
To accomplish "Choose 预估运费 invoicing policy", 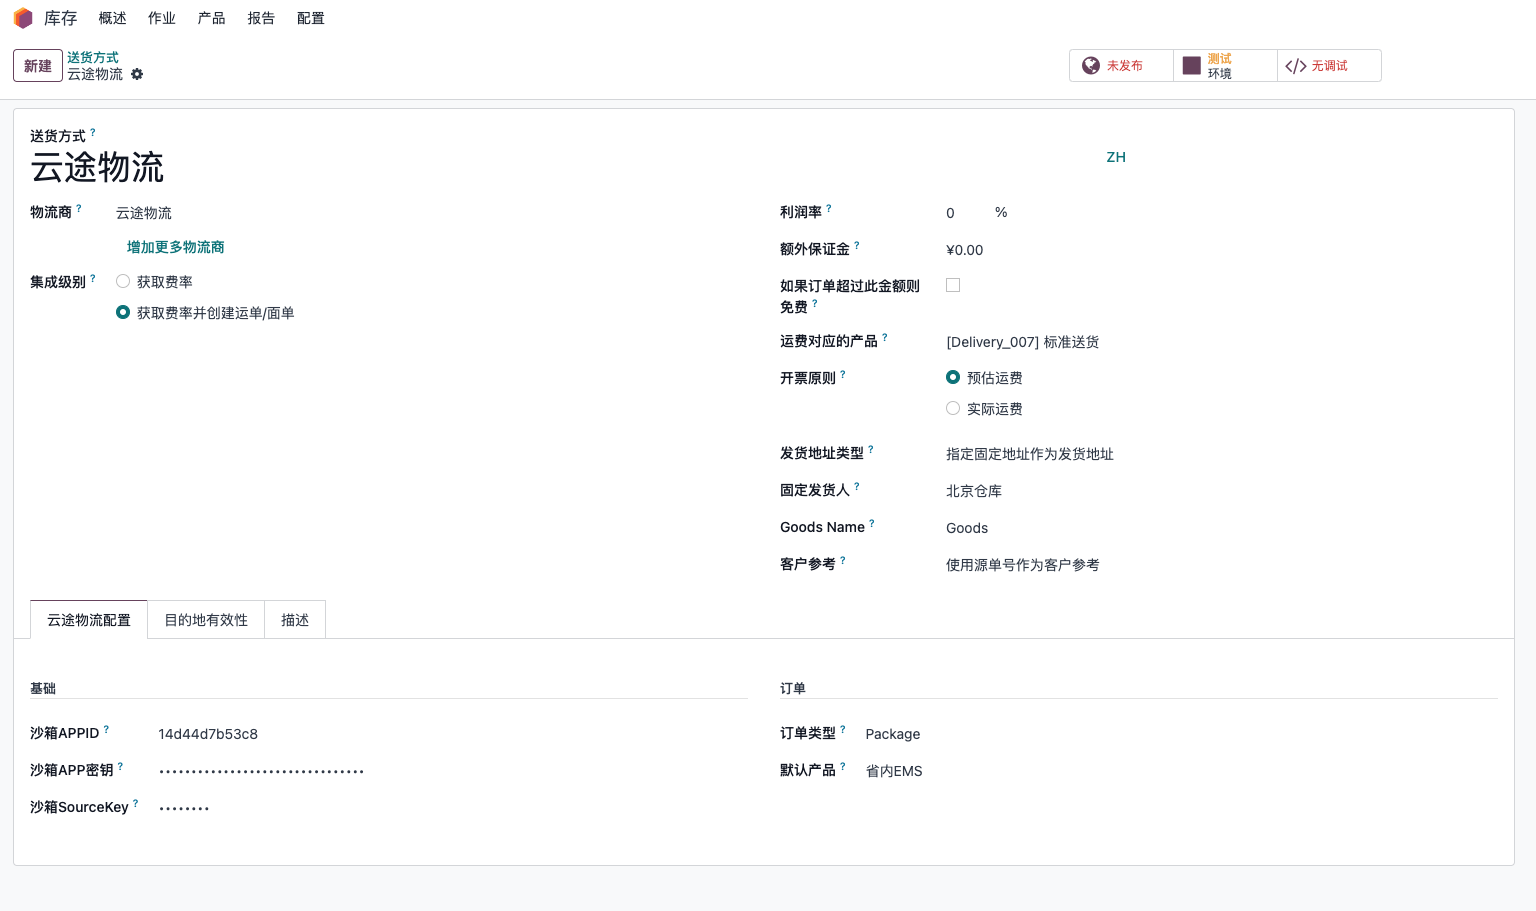I will 953,377.
